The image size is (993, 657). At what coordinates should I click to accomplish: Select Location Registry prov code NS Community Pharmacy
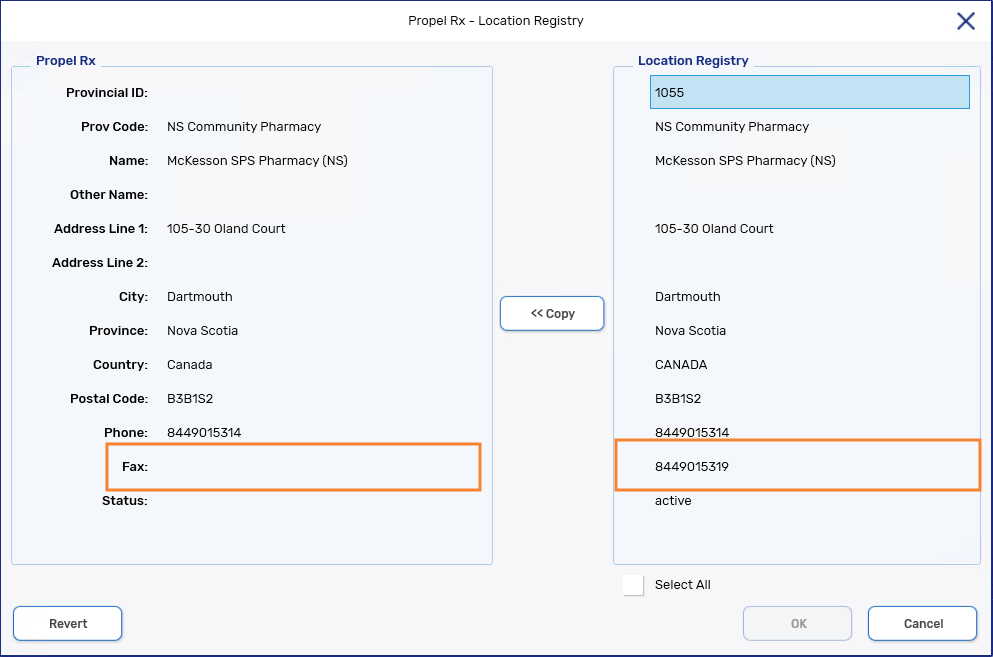(732, 126)
